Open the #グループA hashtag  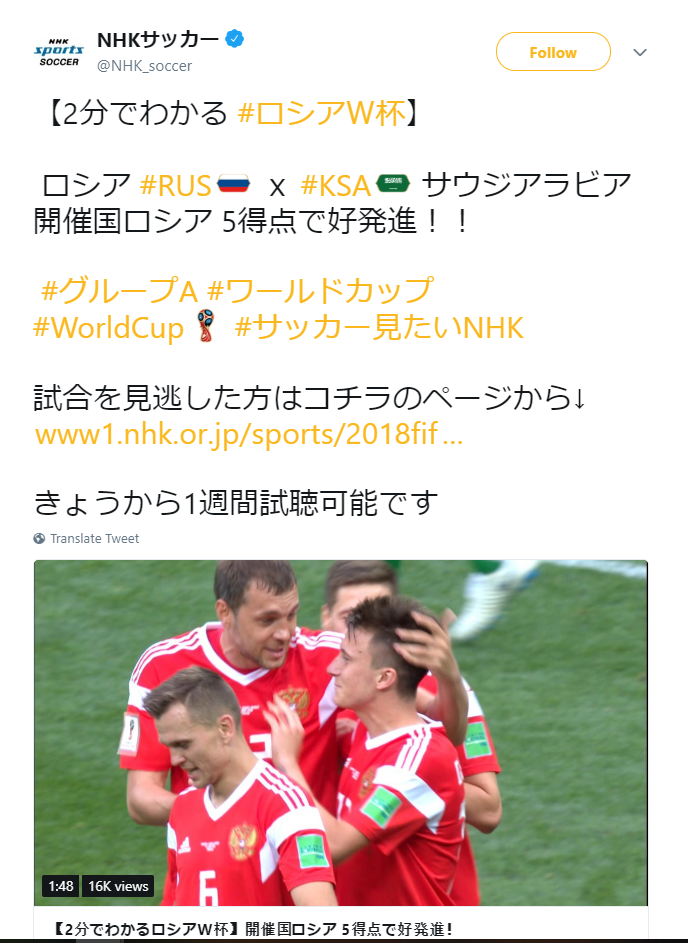119,290
